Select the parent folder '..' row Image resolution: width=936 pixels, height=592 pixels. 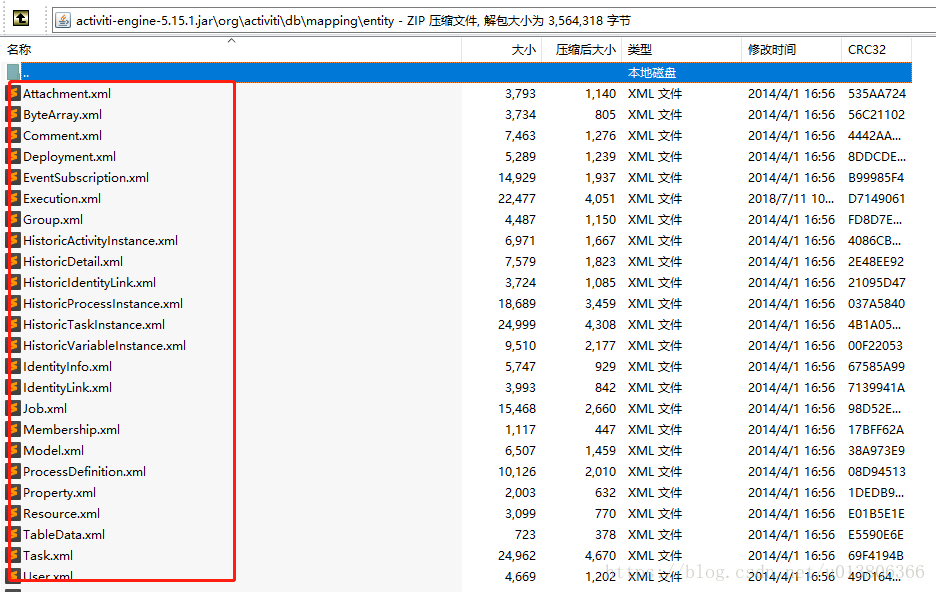(x=460, y=73)
